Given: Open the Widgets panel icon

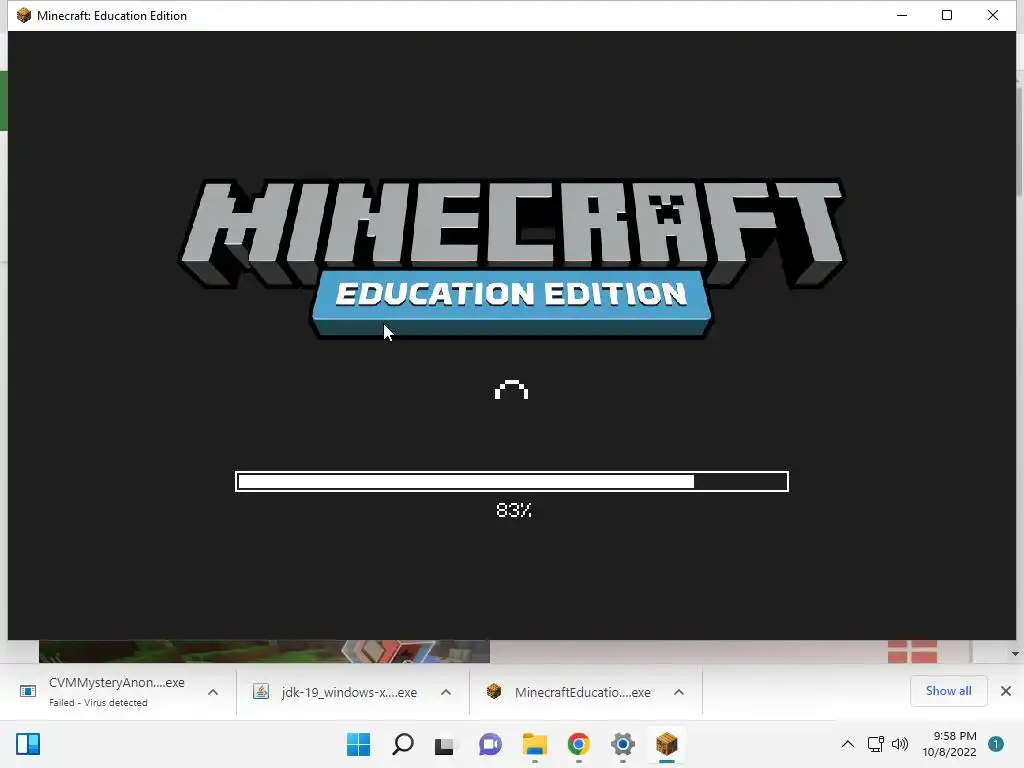Looking at the screenshot, I should coord(28,744).
